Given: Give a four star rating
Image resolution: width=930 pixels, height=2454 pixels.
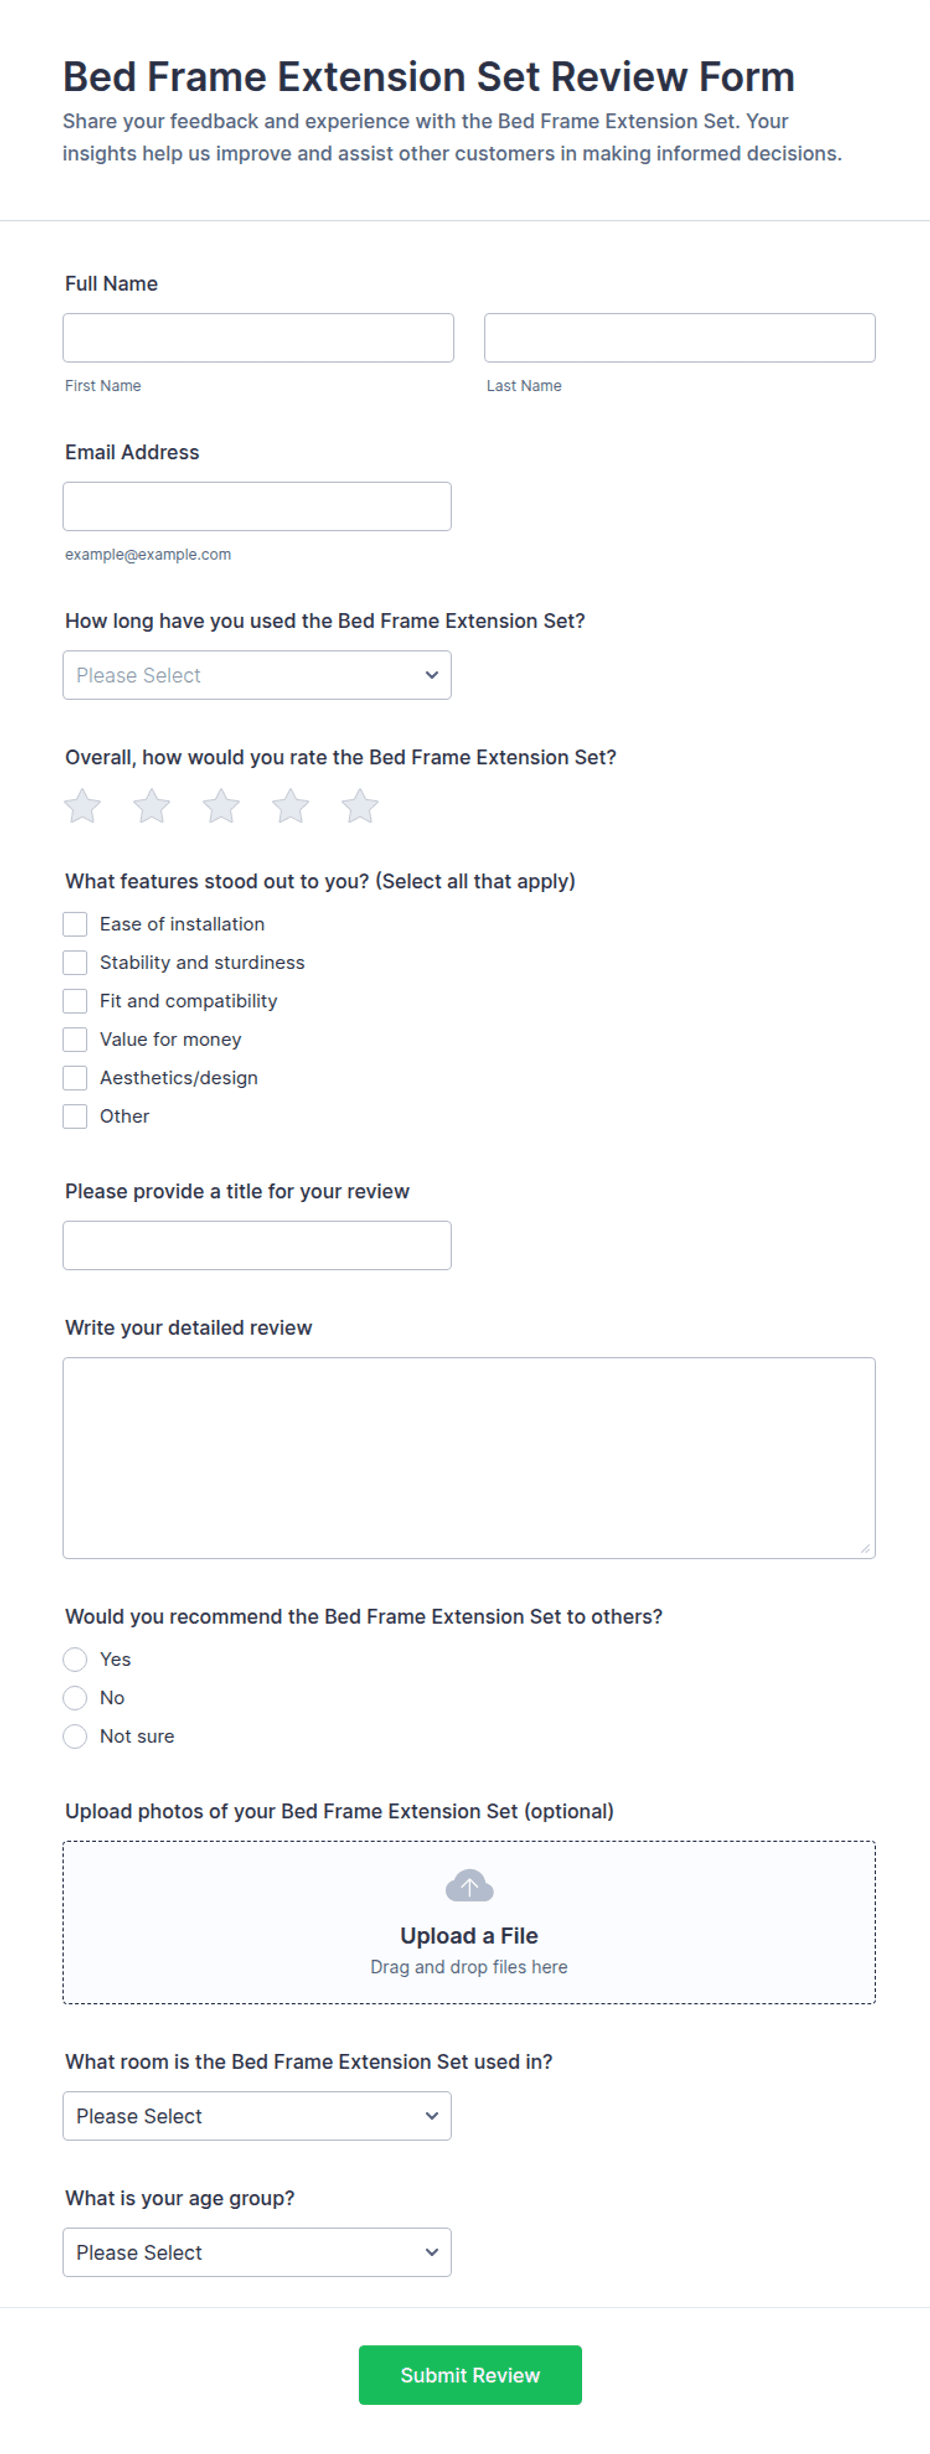Looking at the screenshot, I should [291, 806].
